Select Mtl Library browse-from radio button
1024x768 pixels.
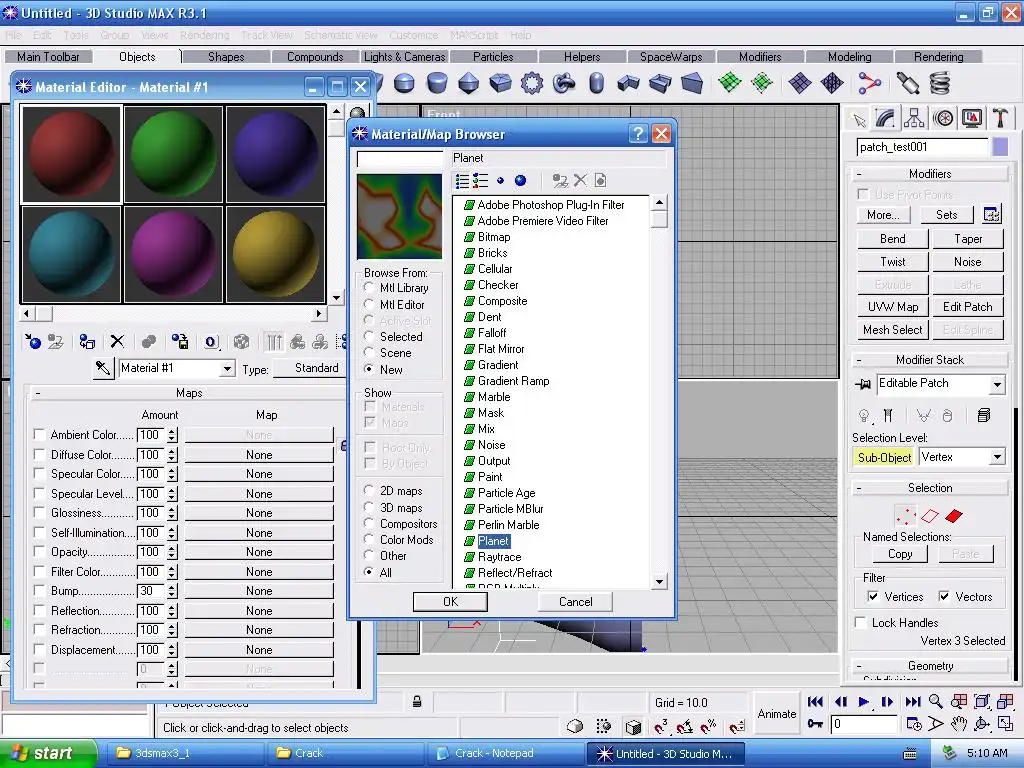(x=369, y=287)
